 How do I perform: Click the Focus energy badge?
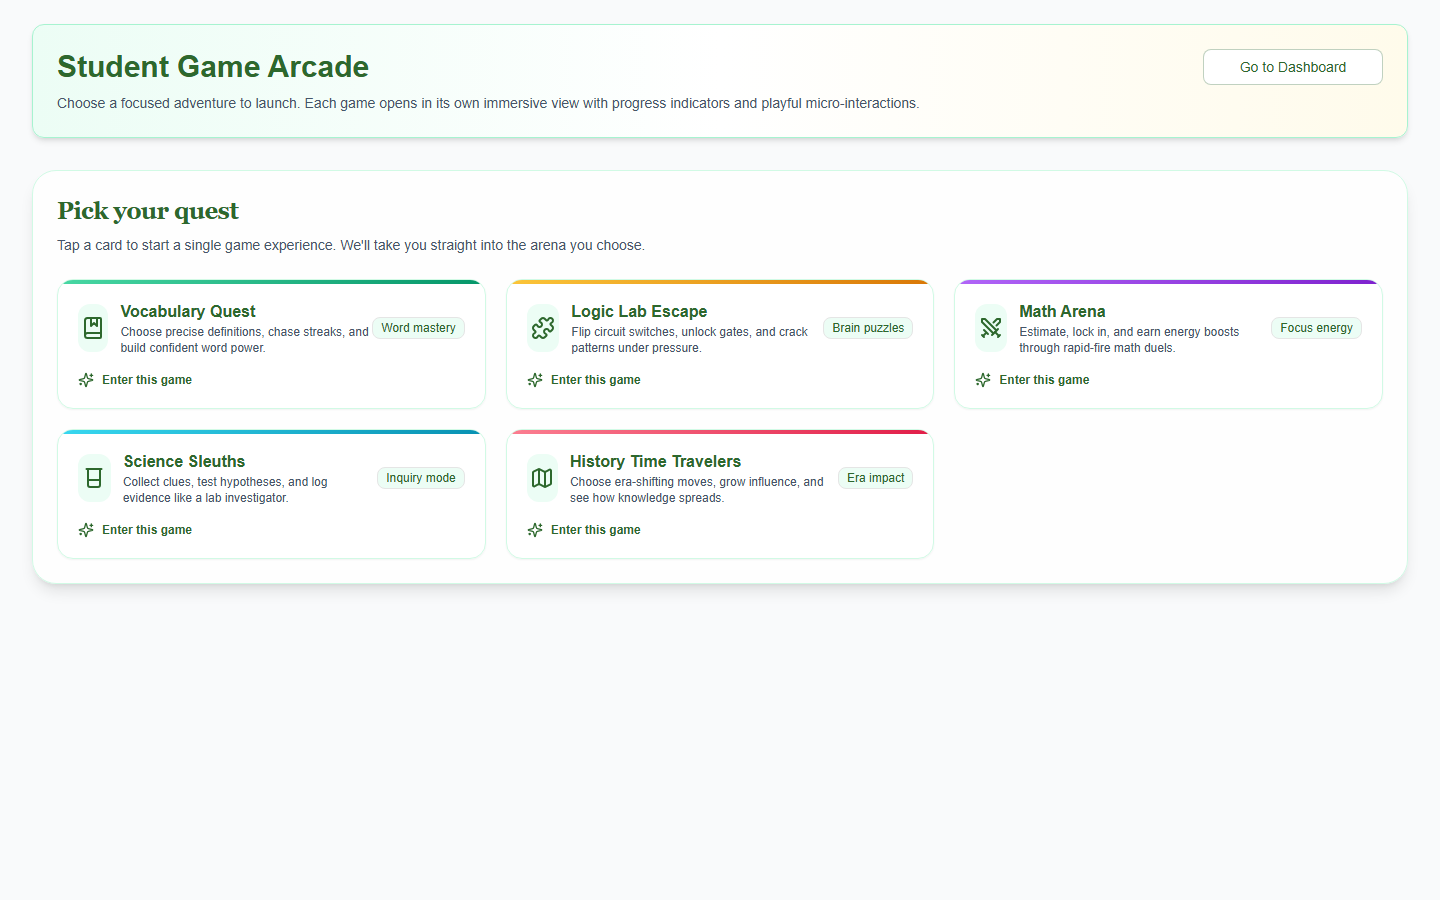pos(1316,328)
